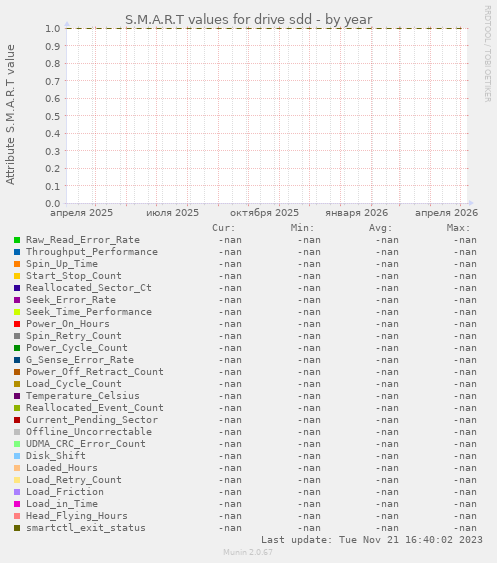Click the RRDTOOL / TOBI OETIKER watermark
The width and height of the screenshot is (497, 563).
[487, 54]
